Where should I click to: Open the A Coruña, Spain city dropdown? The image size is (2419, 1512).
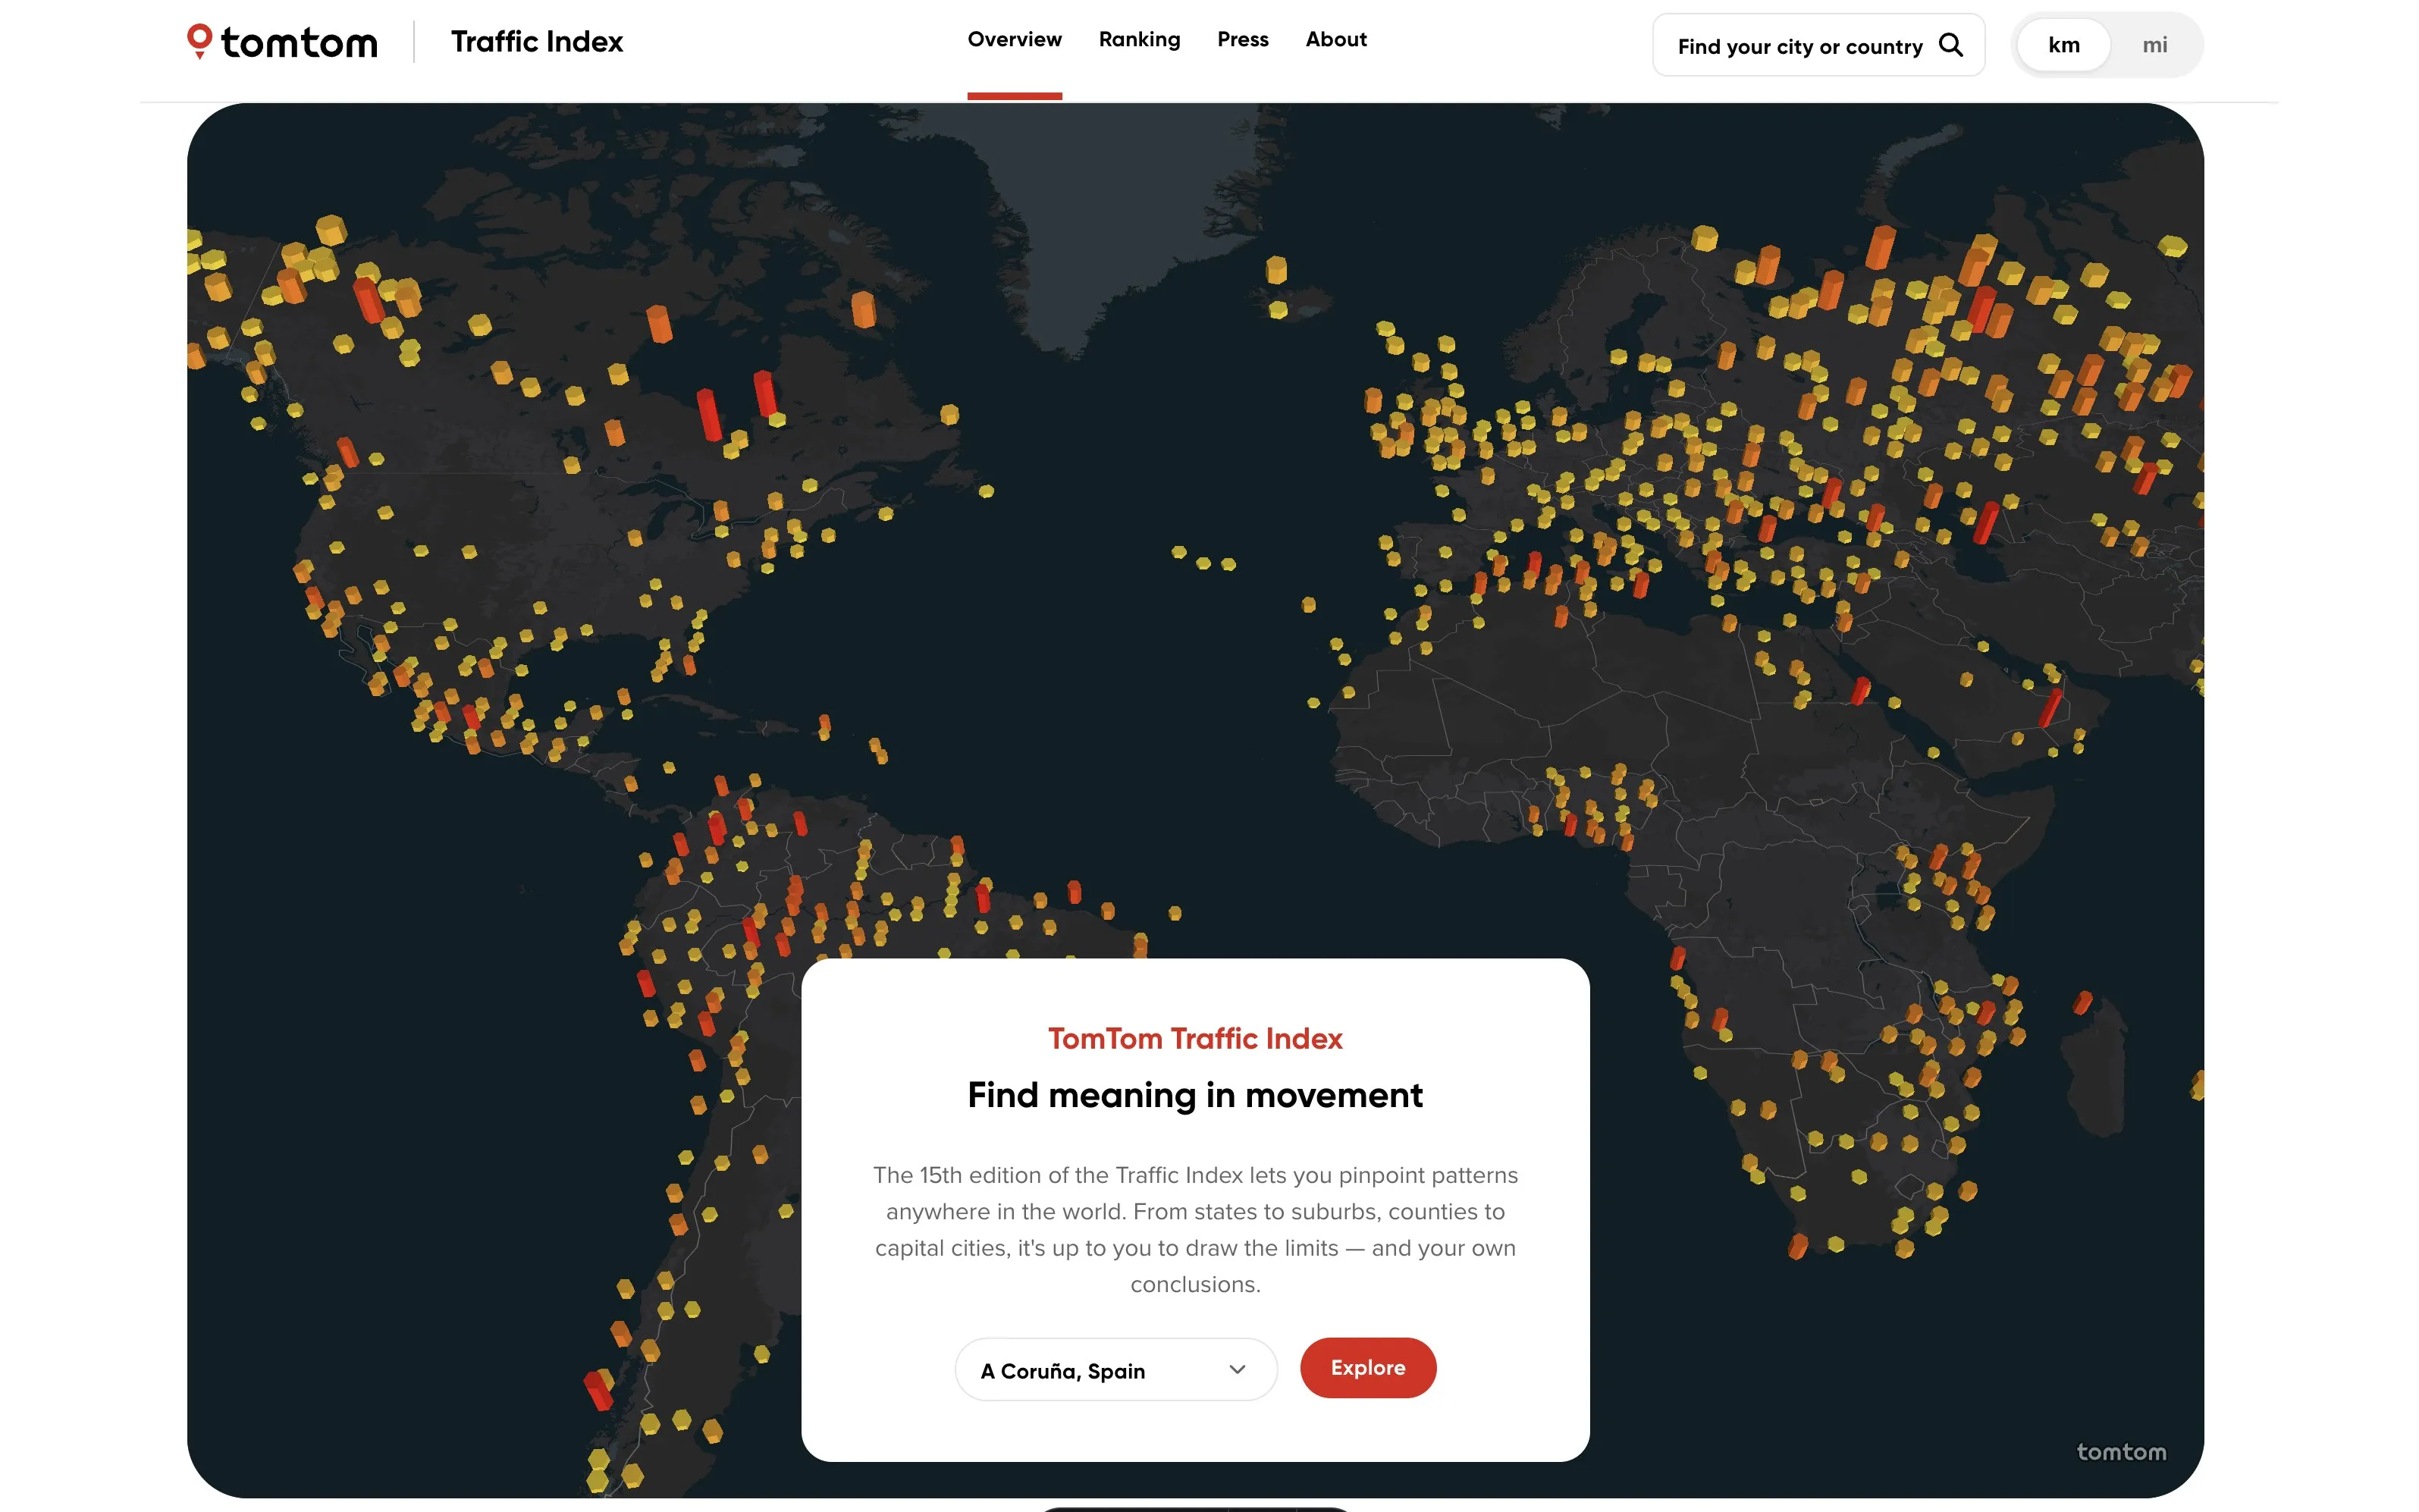(1115, 1369)
